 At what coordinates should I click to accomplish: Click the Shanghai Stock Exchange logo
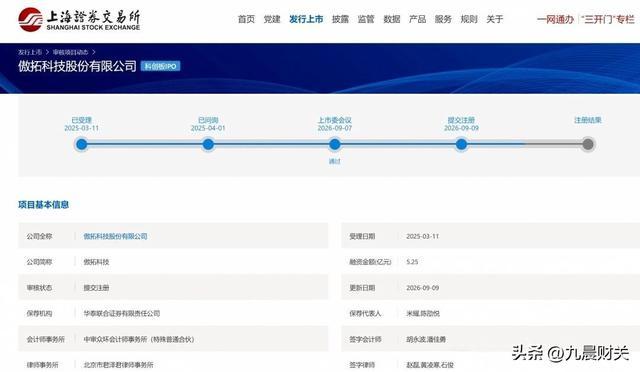pyautogui.click(x=79, y=20)
